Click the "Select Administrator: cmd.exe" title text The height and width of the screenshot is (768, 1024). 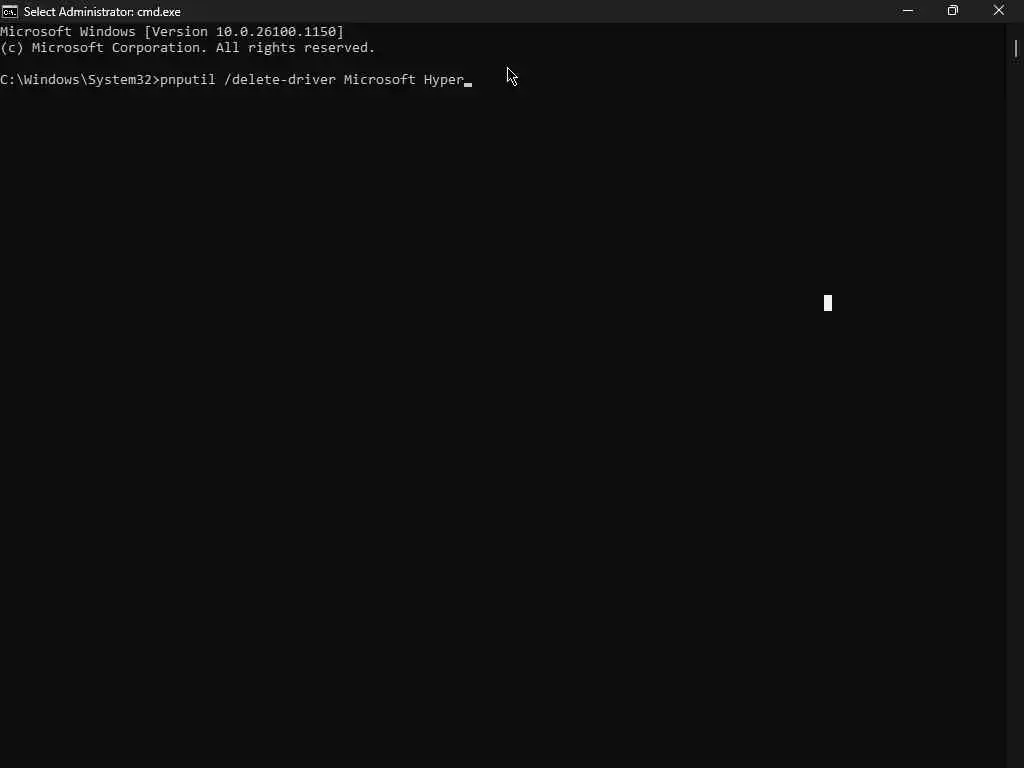(102, 12)
